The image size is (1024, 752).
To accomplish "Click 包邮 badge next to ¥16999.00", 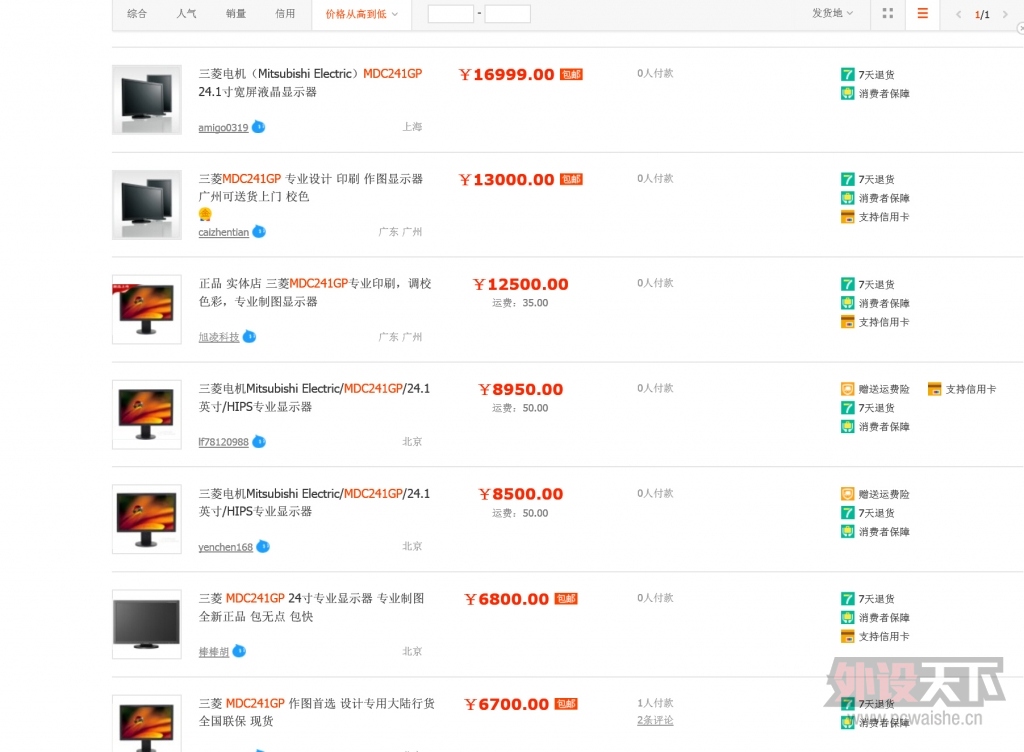I will point(571,74).
